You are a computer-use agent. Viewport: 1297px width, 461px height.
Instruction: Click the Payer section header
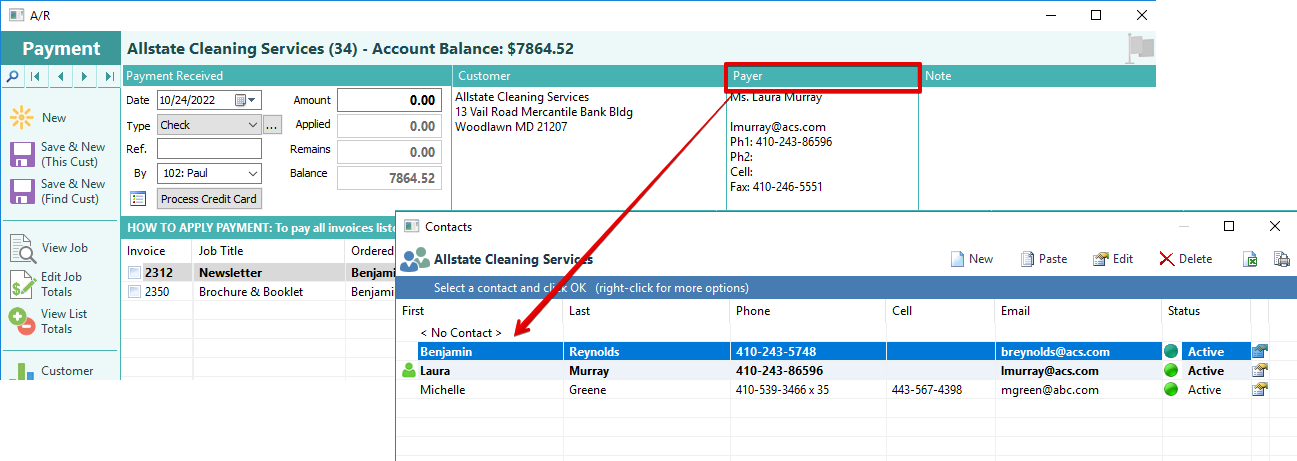click(822, 76)
